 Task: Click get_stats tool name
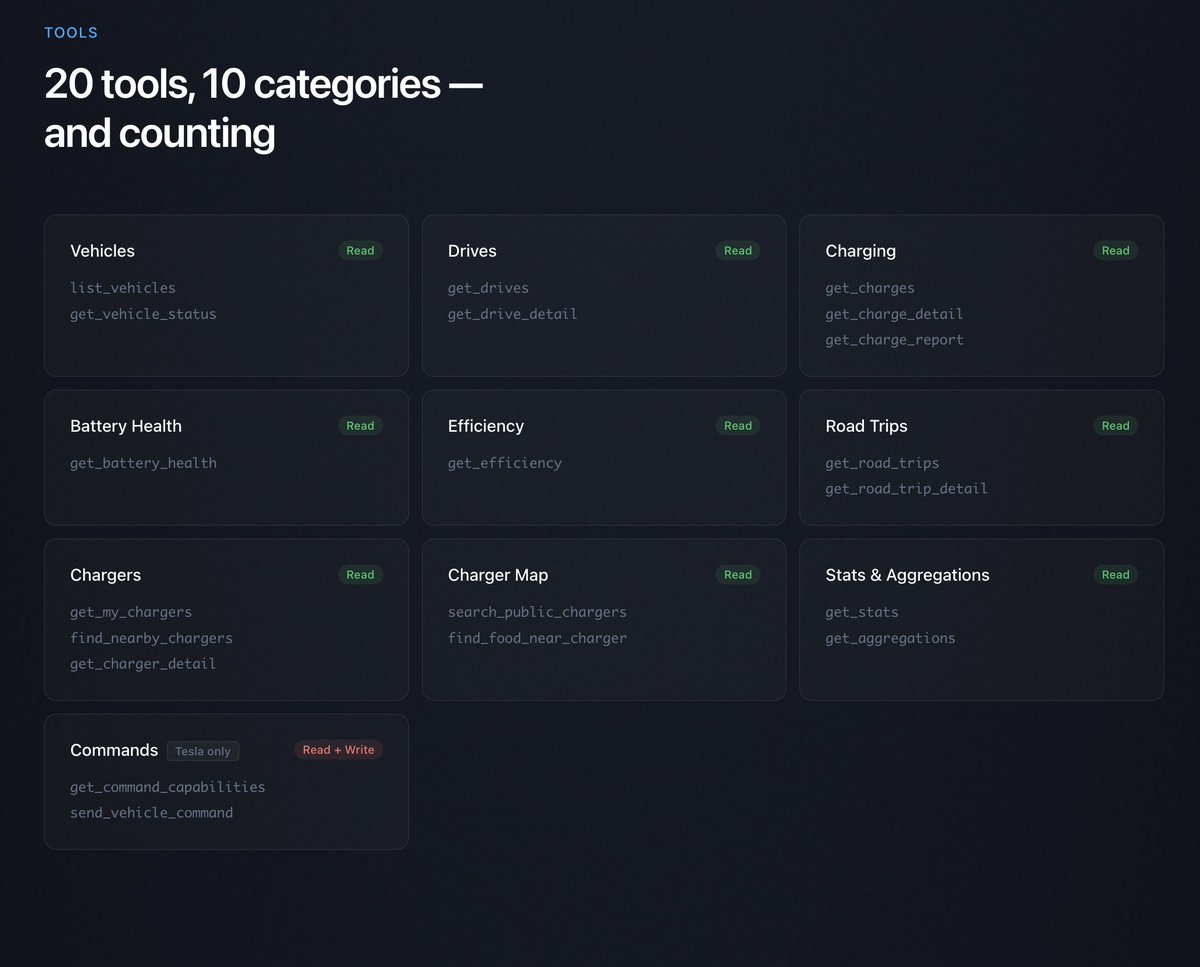click(x=862, y=612)
